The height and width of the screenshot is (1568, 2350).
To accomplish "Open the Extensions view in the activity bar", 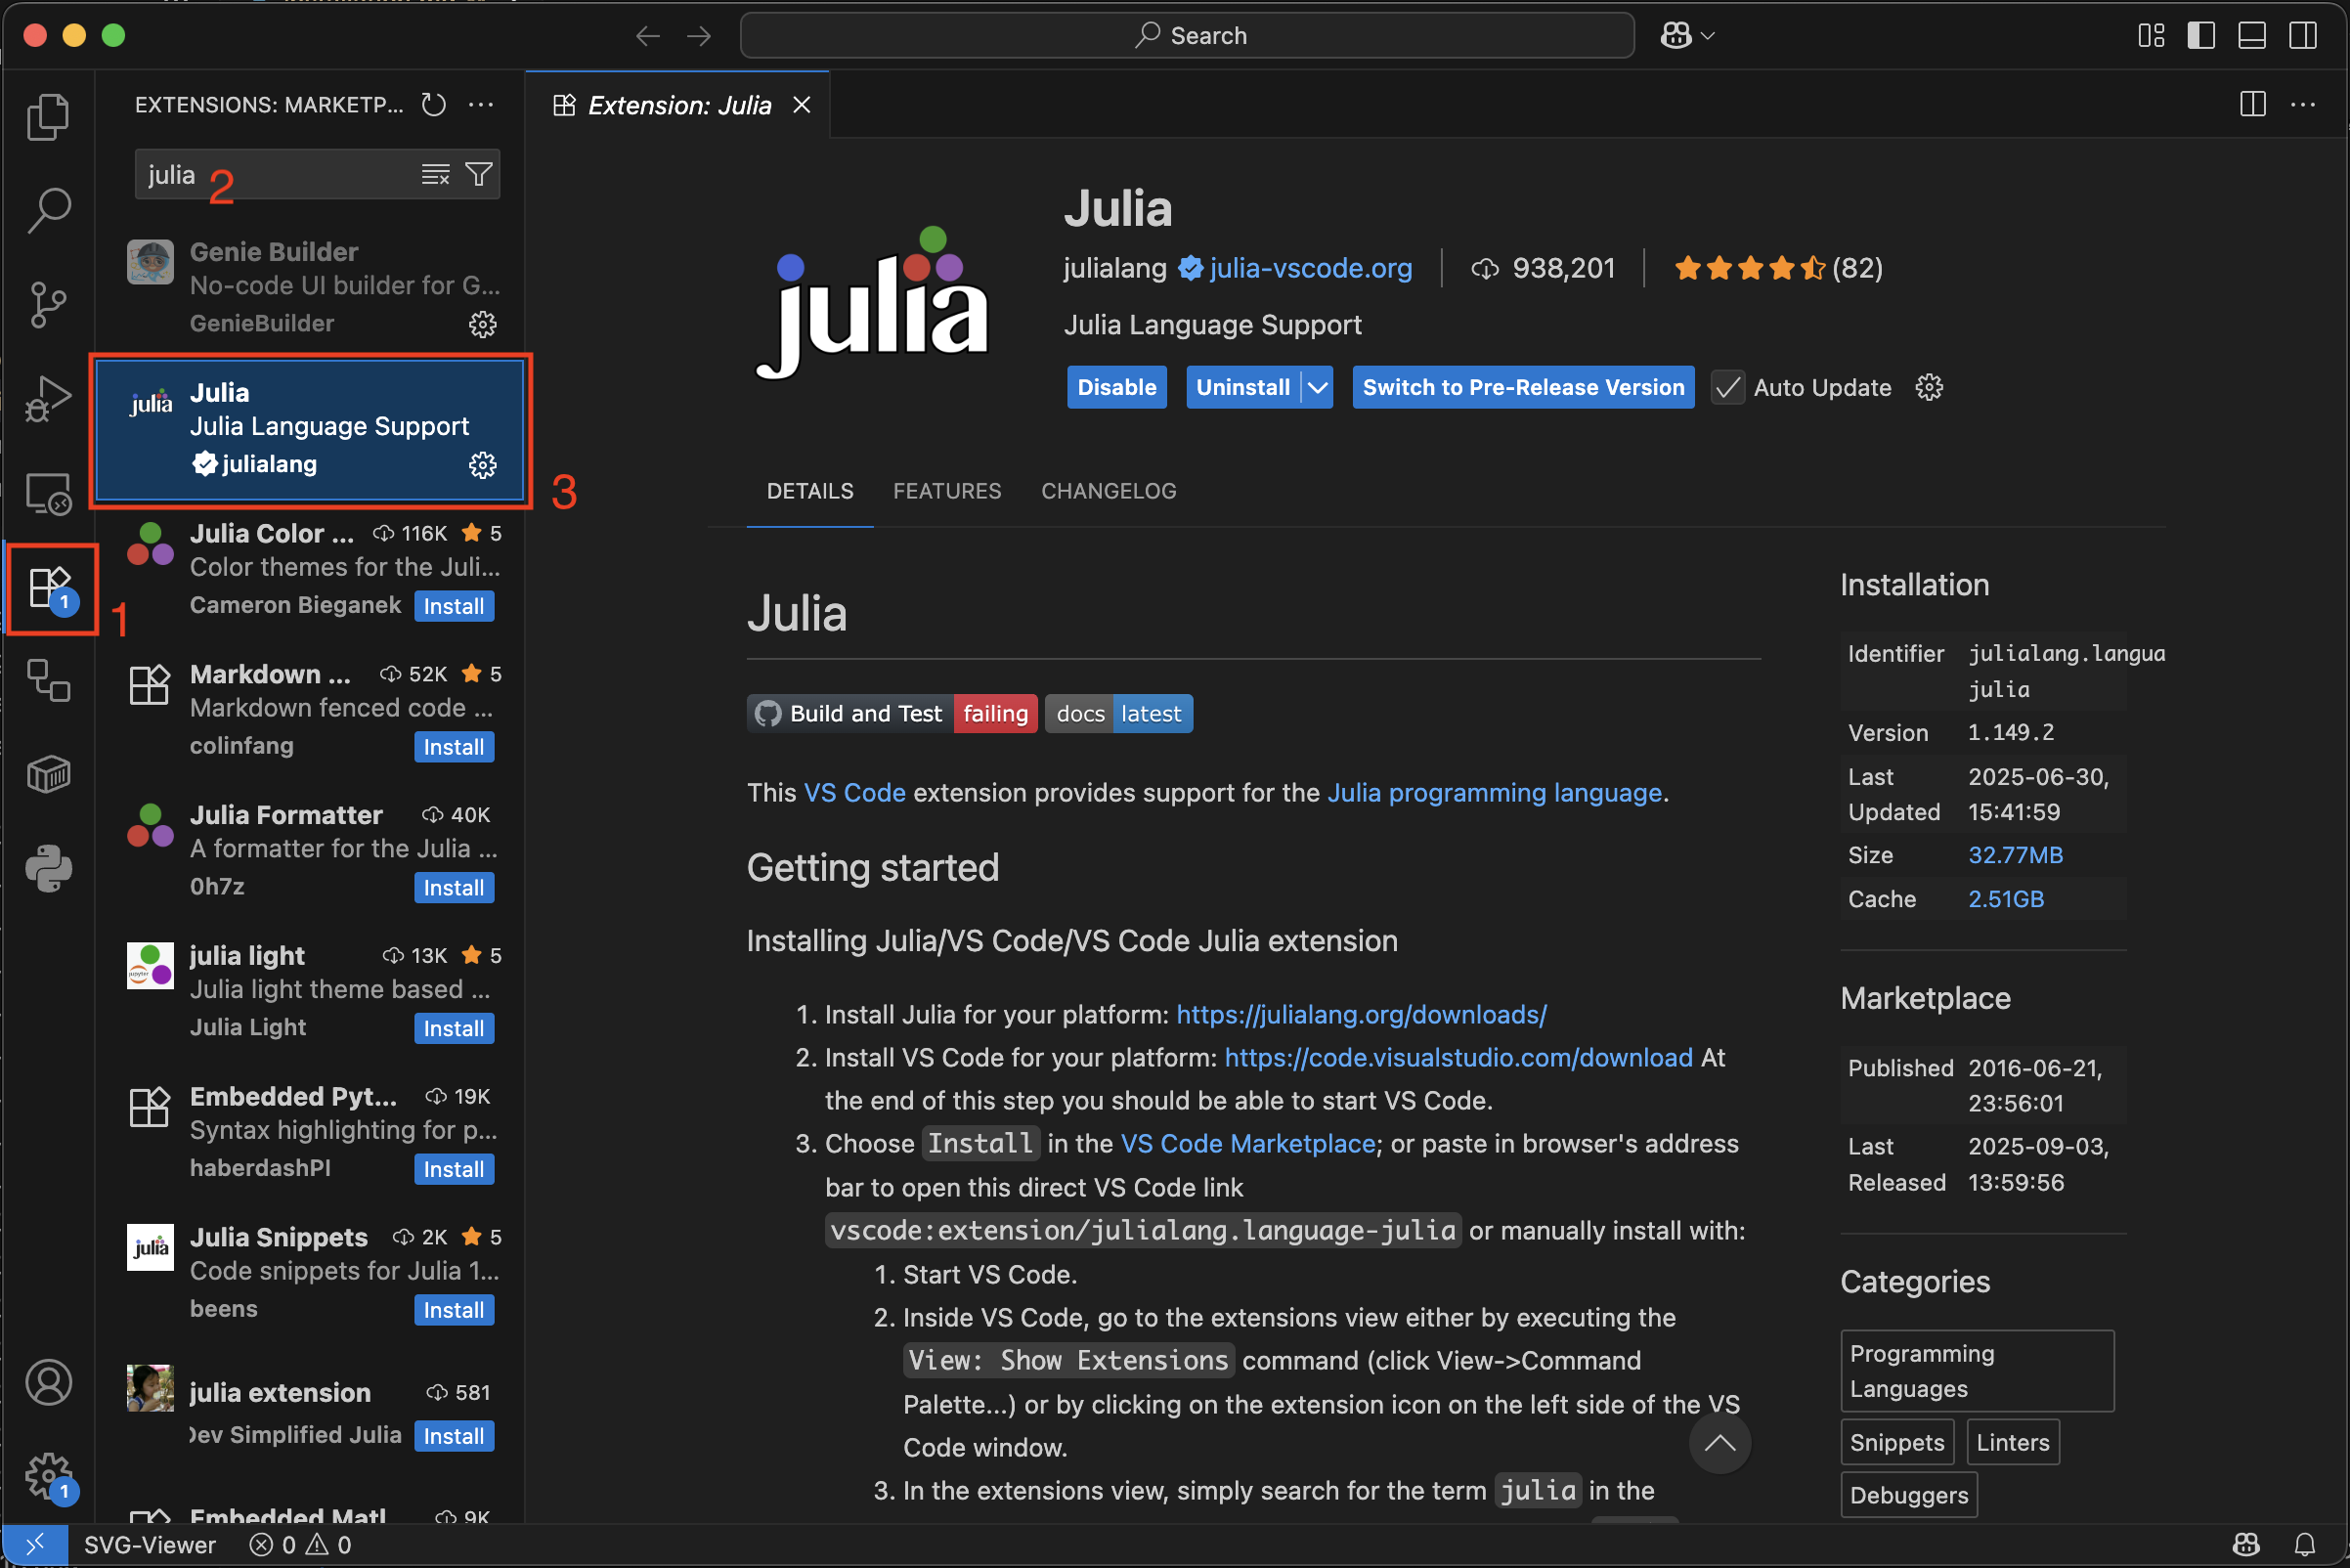I will click(49, 588).
